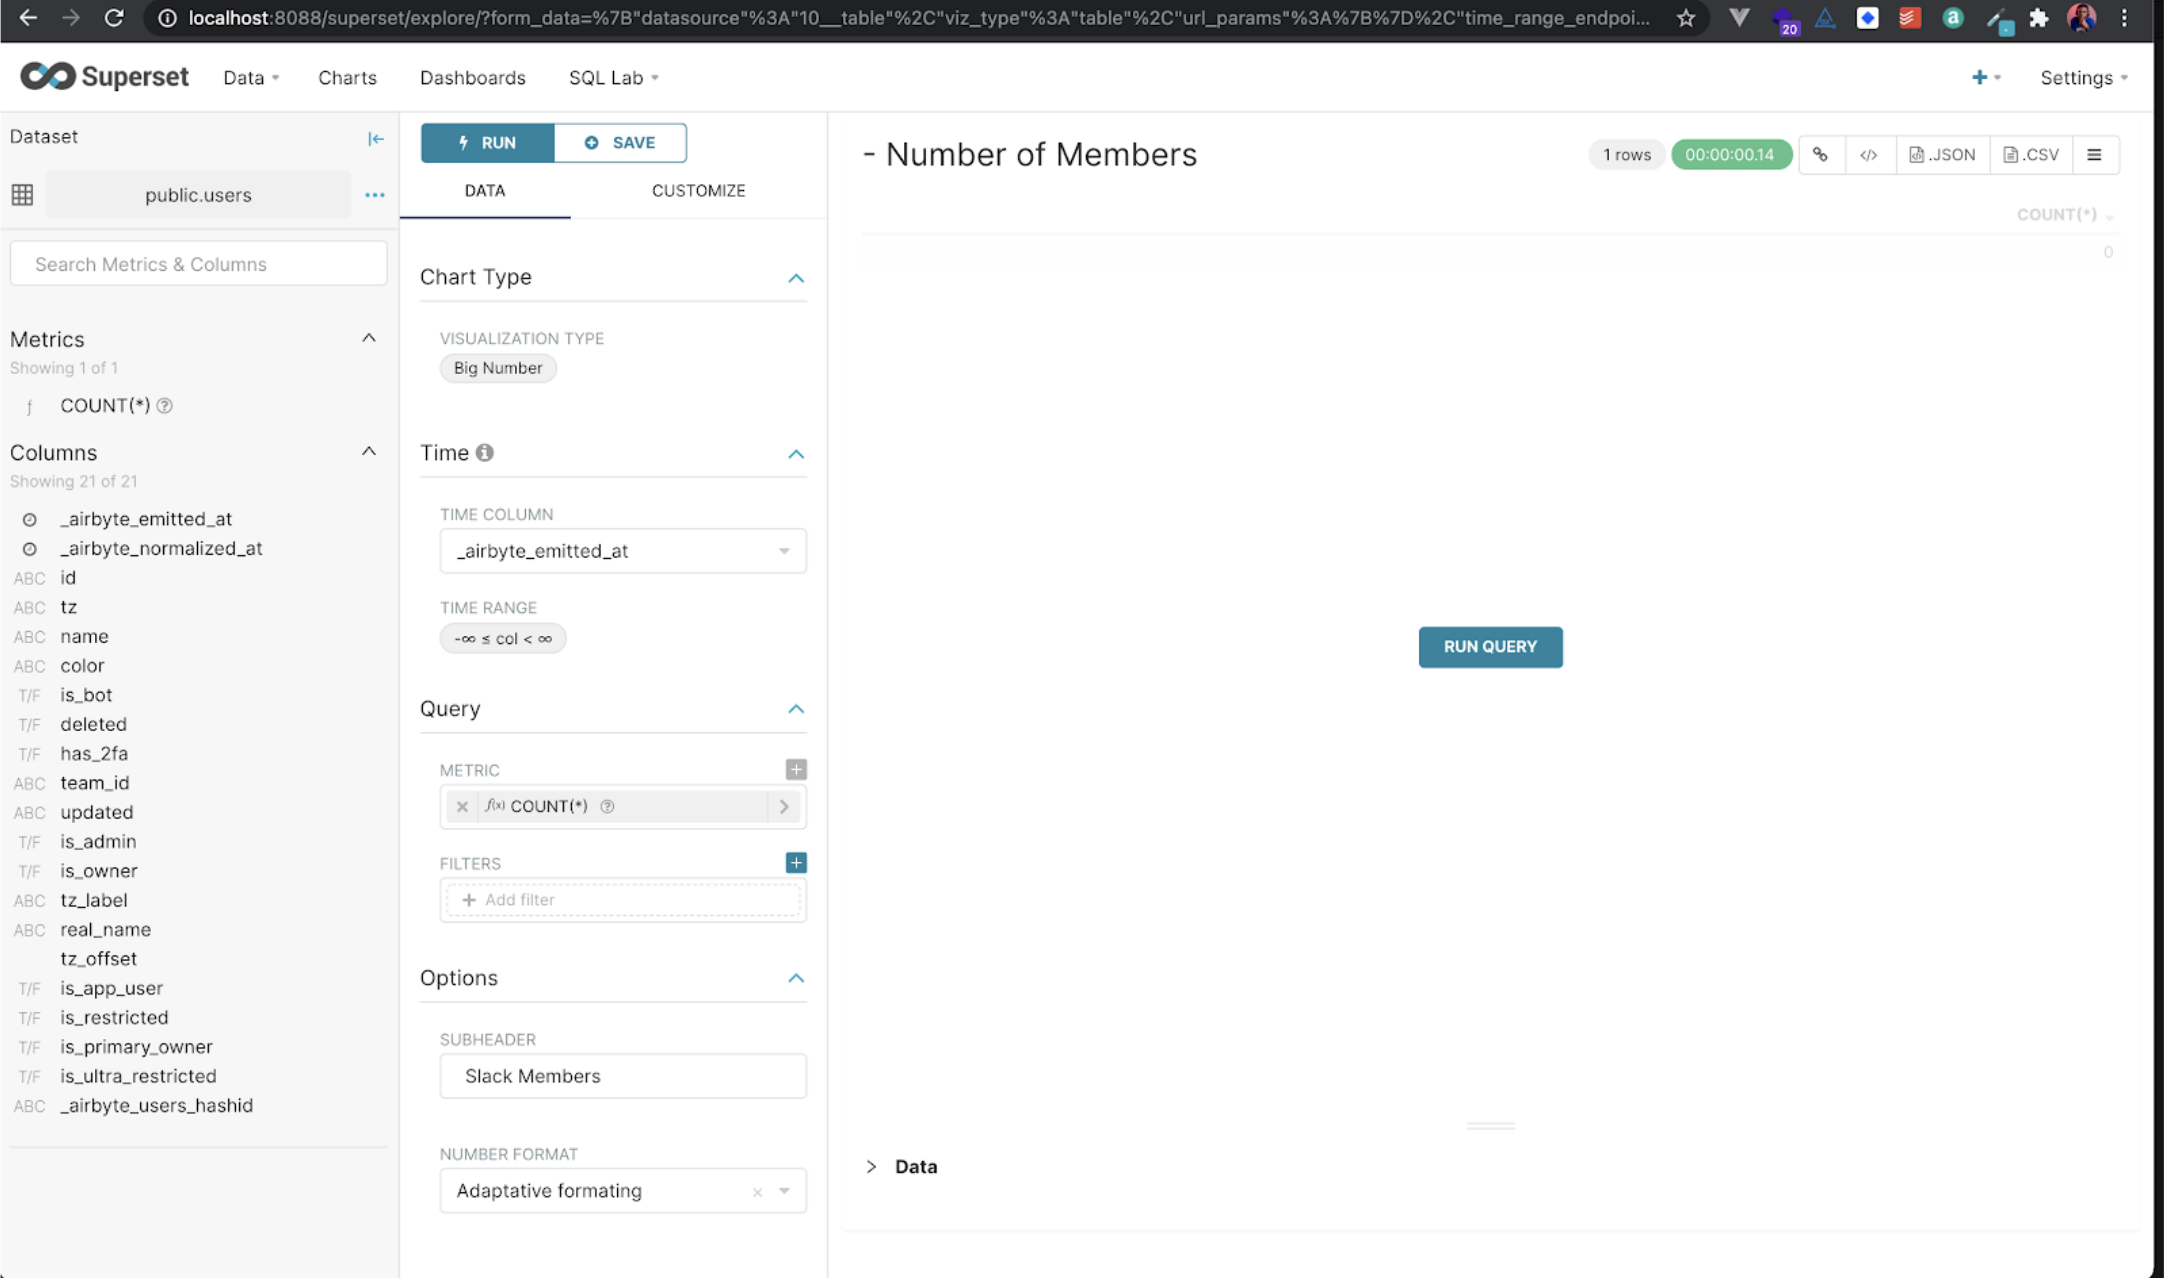The height and width of the screenshot is (1278, 2164).
Task: Click the Save chart button
Action: pos(620,143)
